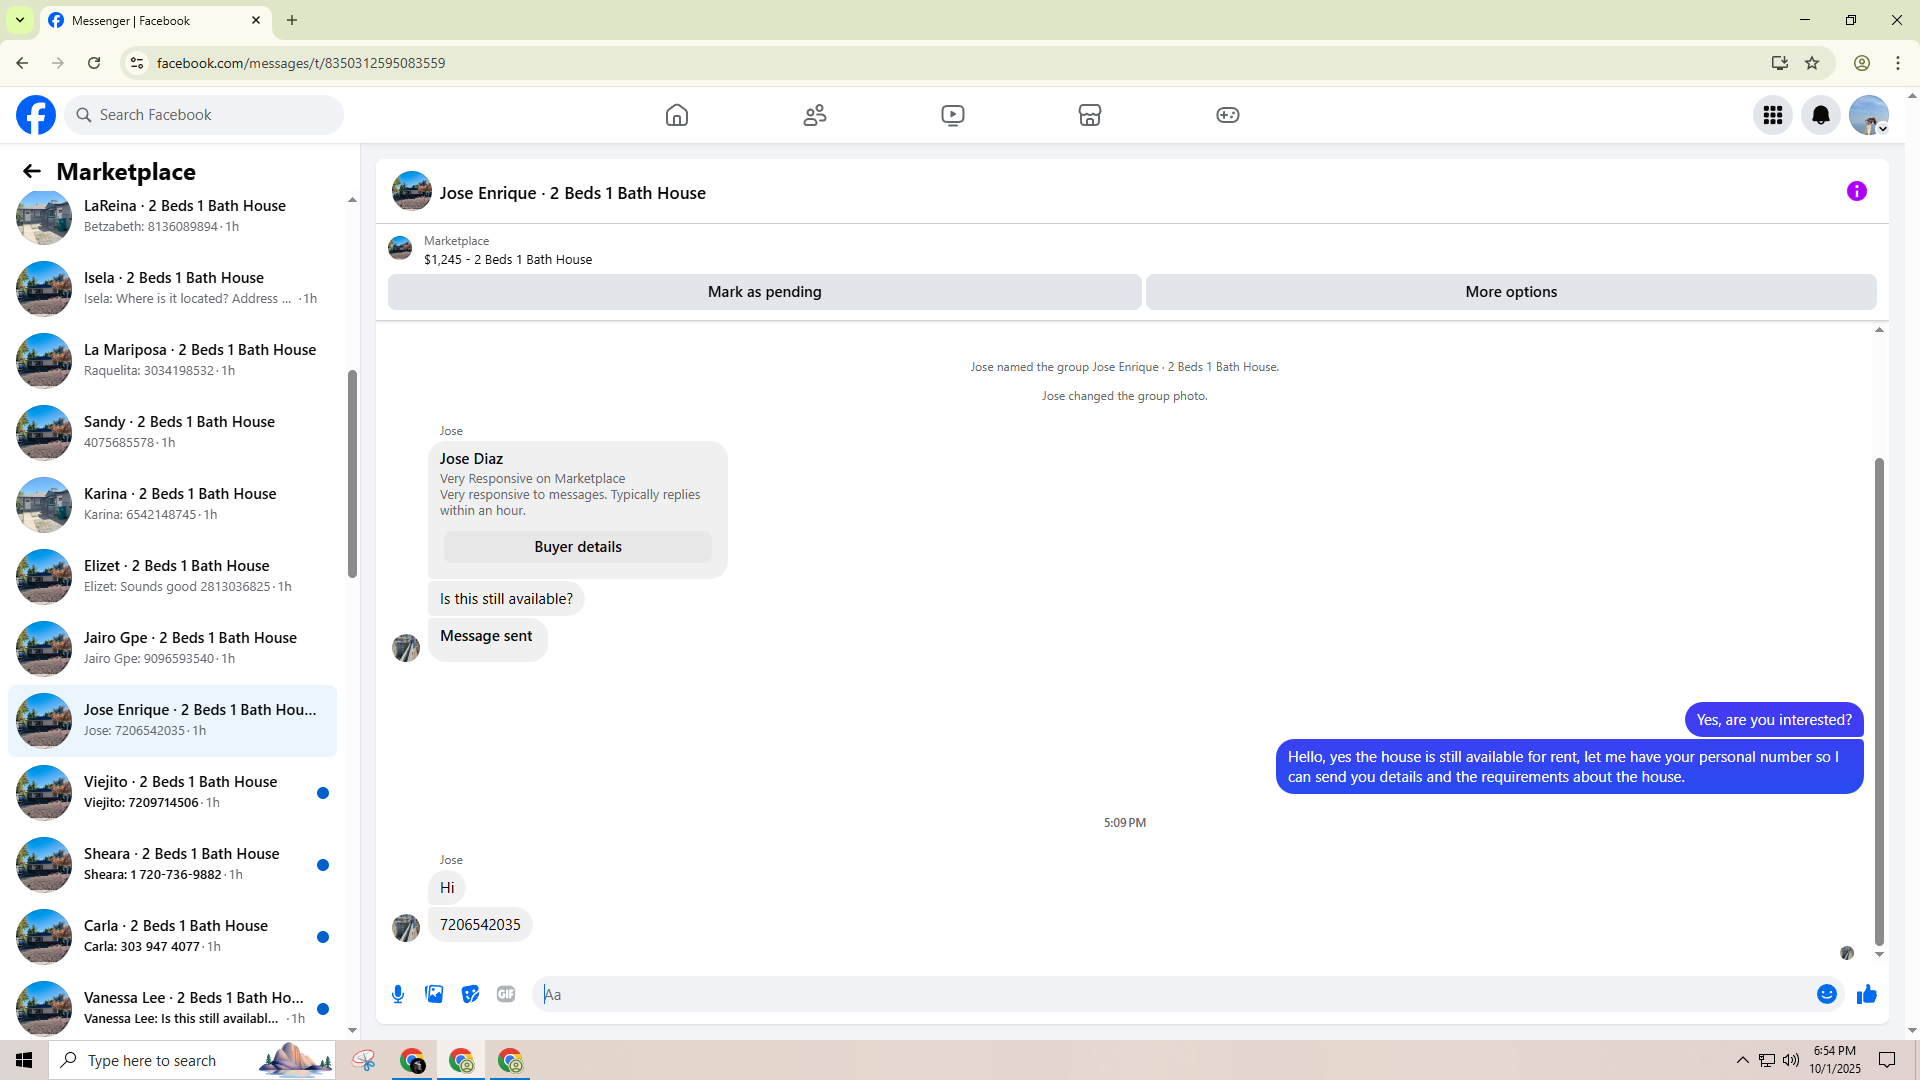Open the LaReina conversation
The width and height of the screenshot is (1920, 1080).
(x=172, y=216)
